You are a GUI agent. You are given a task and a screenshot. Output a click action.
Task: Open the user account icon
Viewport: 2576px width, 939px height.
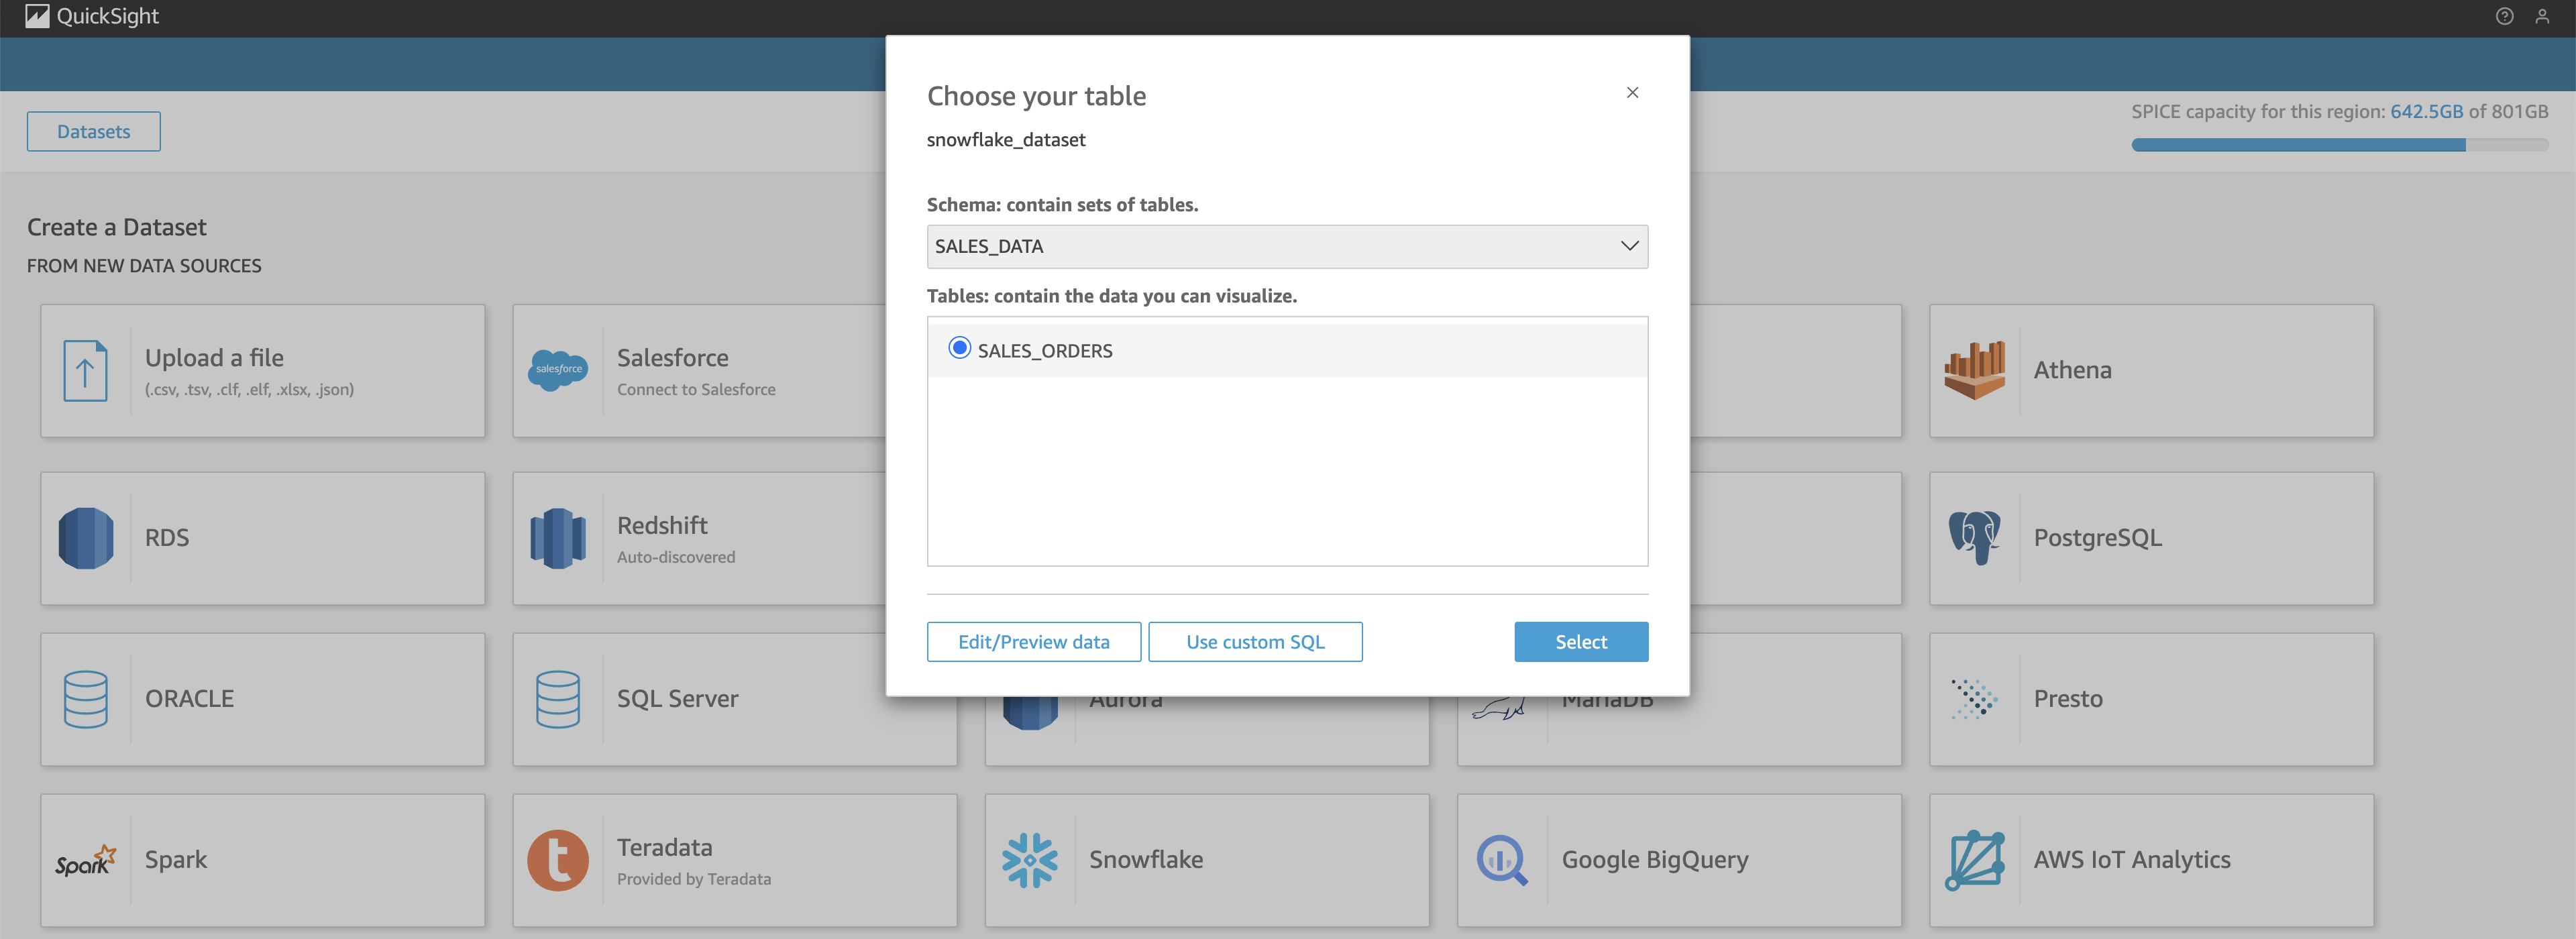[2542, 16]
